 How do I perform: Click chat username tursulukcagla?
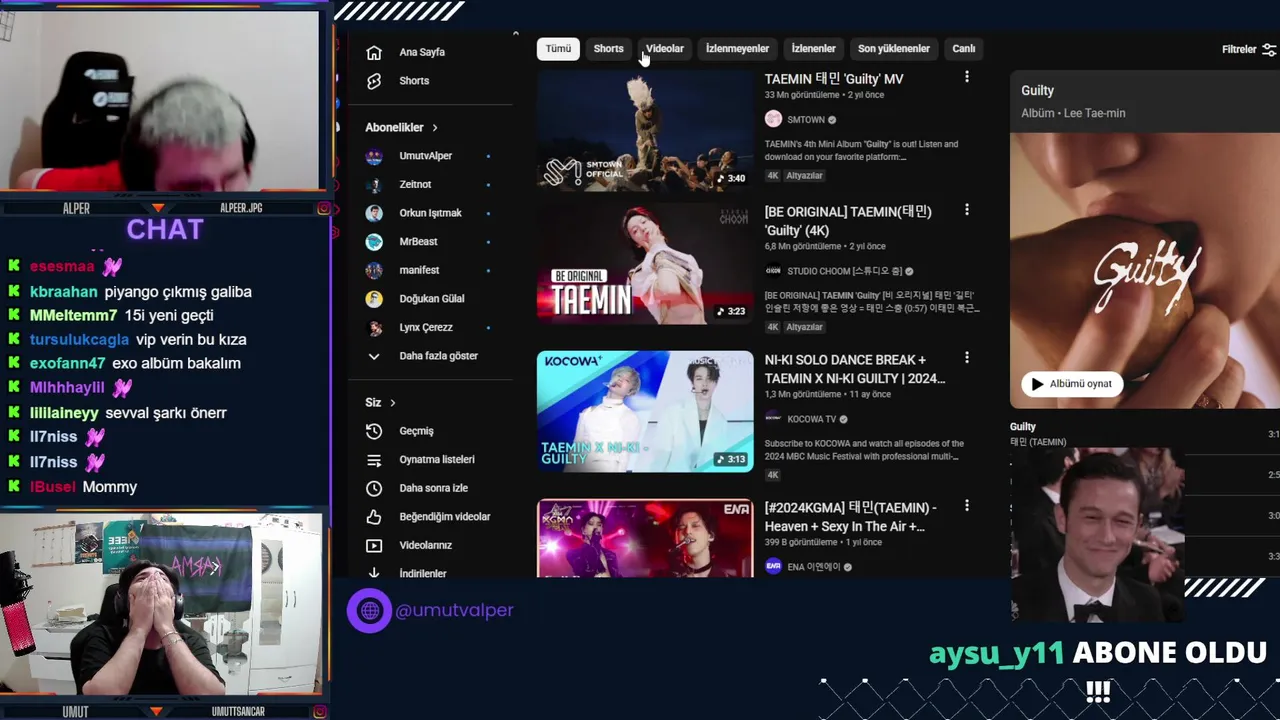coord(79,340)
